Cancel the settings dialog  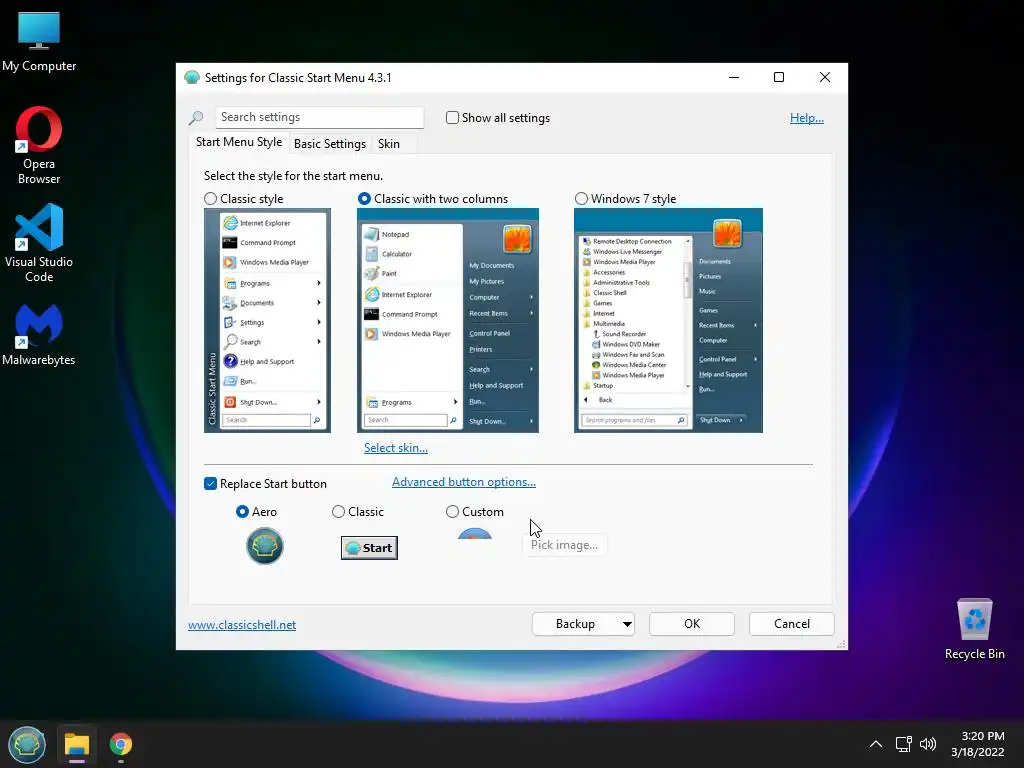[x=792, y=624]
